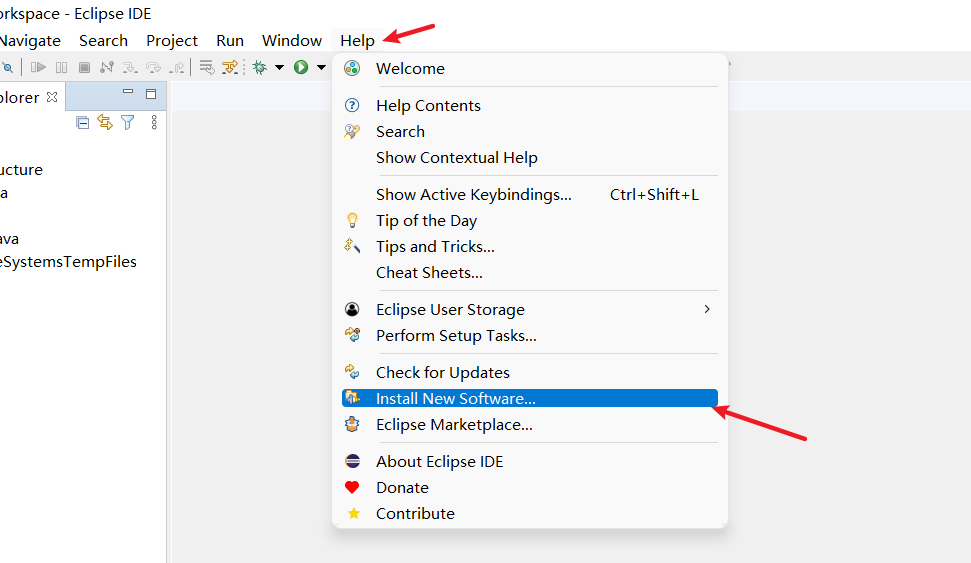Viewport: 971px width, 563px height.
Task: Open the explorer filter funnel icon
Action: [x=128, y=122]
